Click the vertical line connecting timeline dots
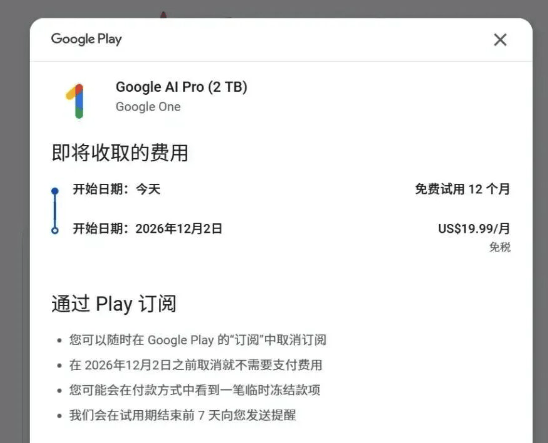The image size is (548, 443). click(55, 210)
